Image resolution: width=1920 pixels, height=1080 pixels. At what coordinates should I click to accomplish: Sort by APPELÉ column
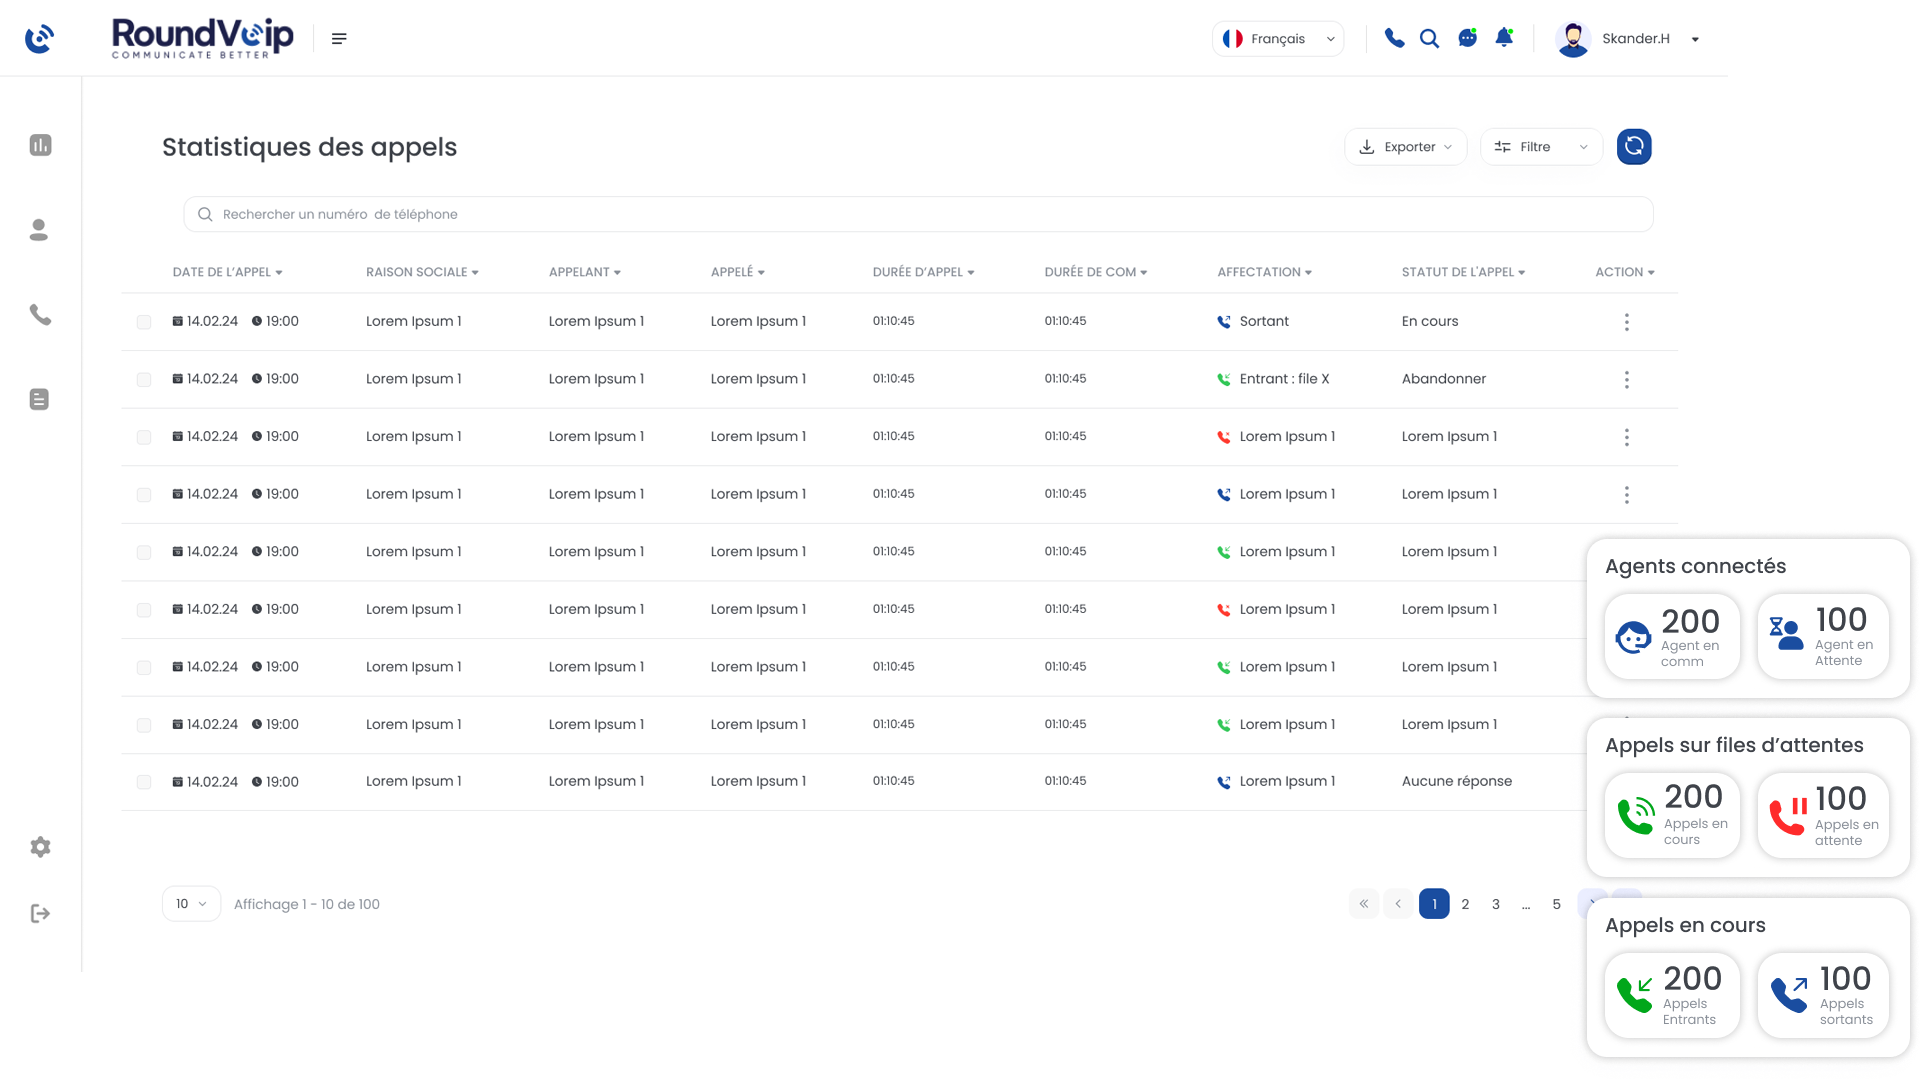tap(738, 272)
